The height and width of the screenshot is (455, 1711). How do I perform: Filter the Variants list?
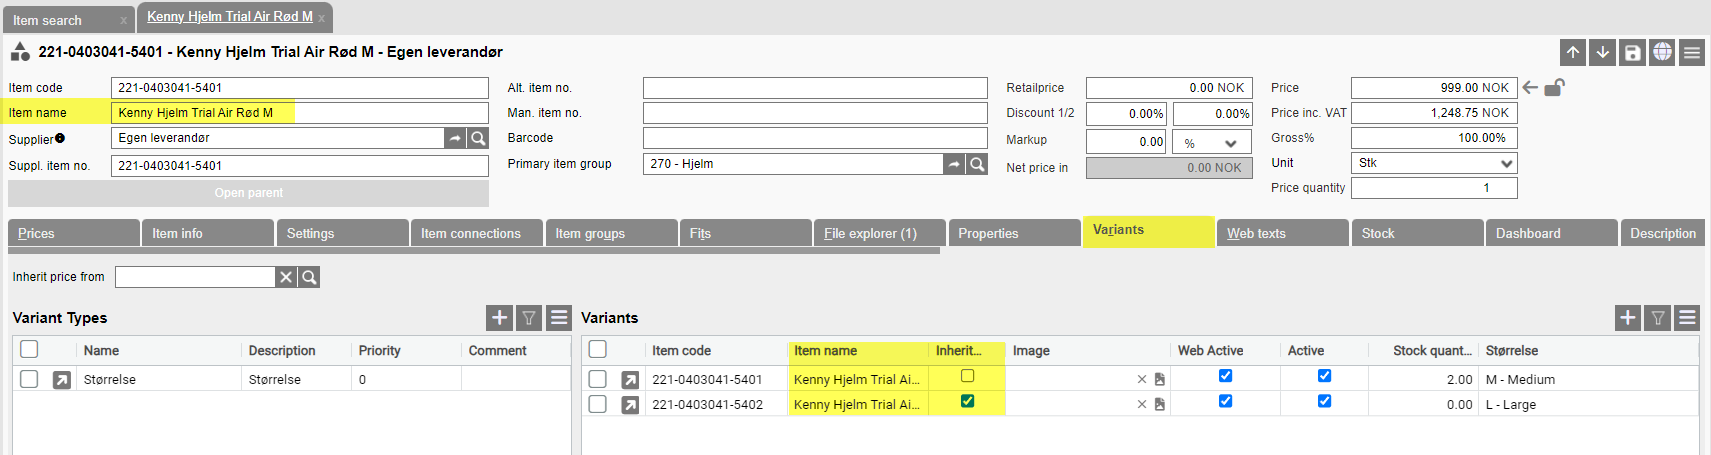pos(1658,318)
